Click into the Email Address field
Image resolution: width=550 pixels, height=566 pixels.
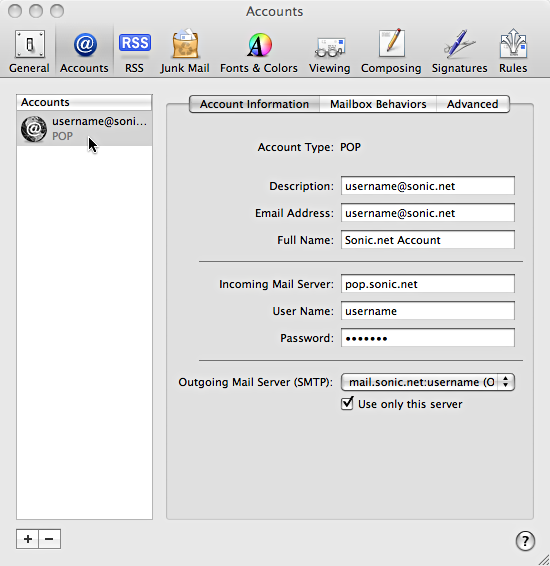point(428,213)
